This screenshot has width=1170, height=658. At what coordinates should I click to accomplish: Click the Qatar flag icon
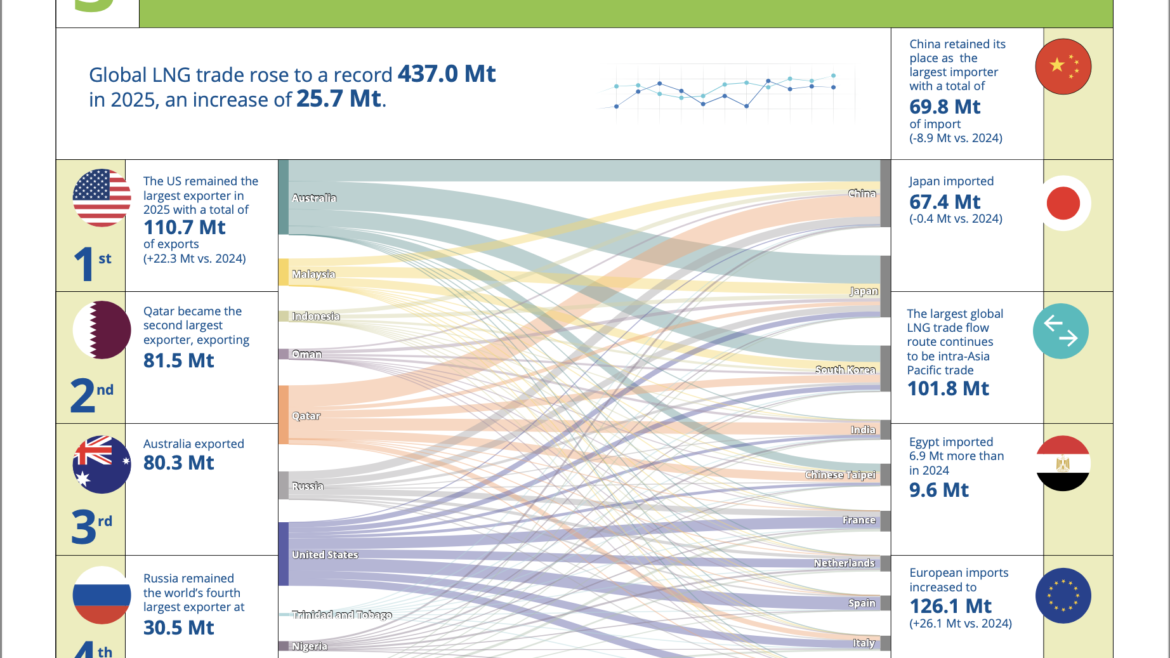coord(101,330)
